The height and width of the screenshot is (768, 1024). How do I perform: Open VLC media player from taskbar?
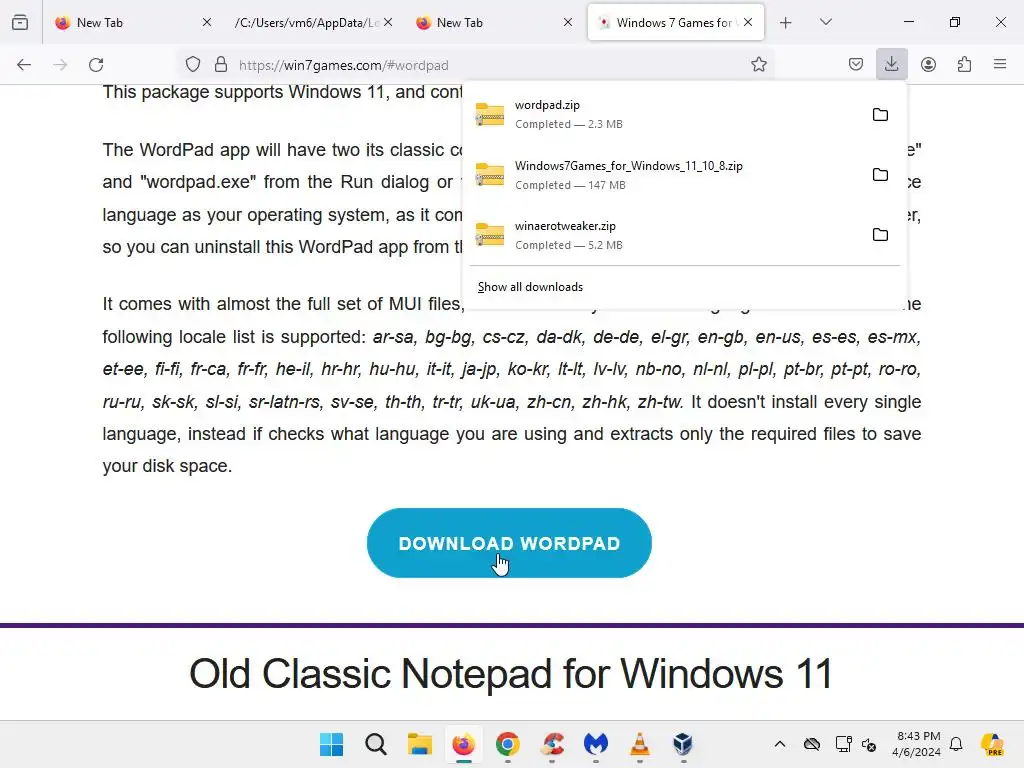click(639, 744)
